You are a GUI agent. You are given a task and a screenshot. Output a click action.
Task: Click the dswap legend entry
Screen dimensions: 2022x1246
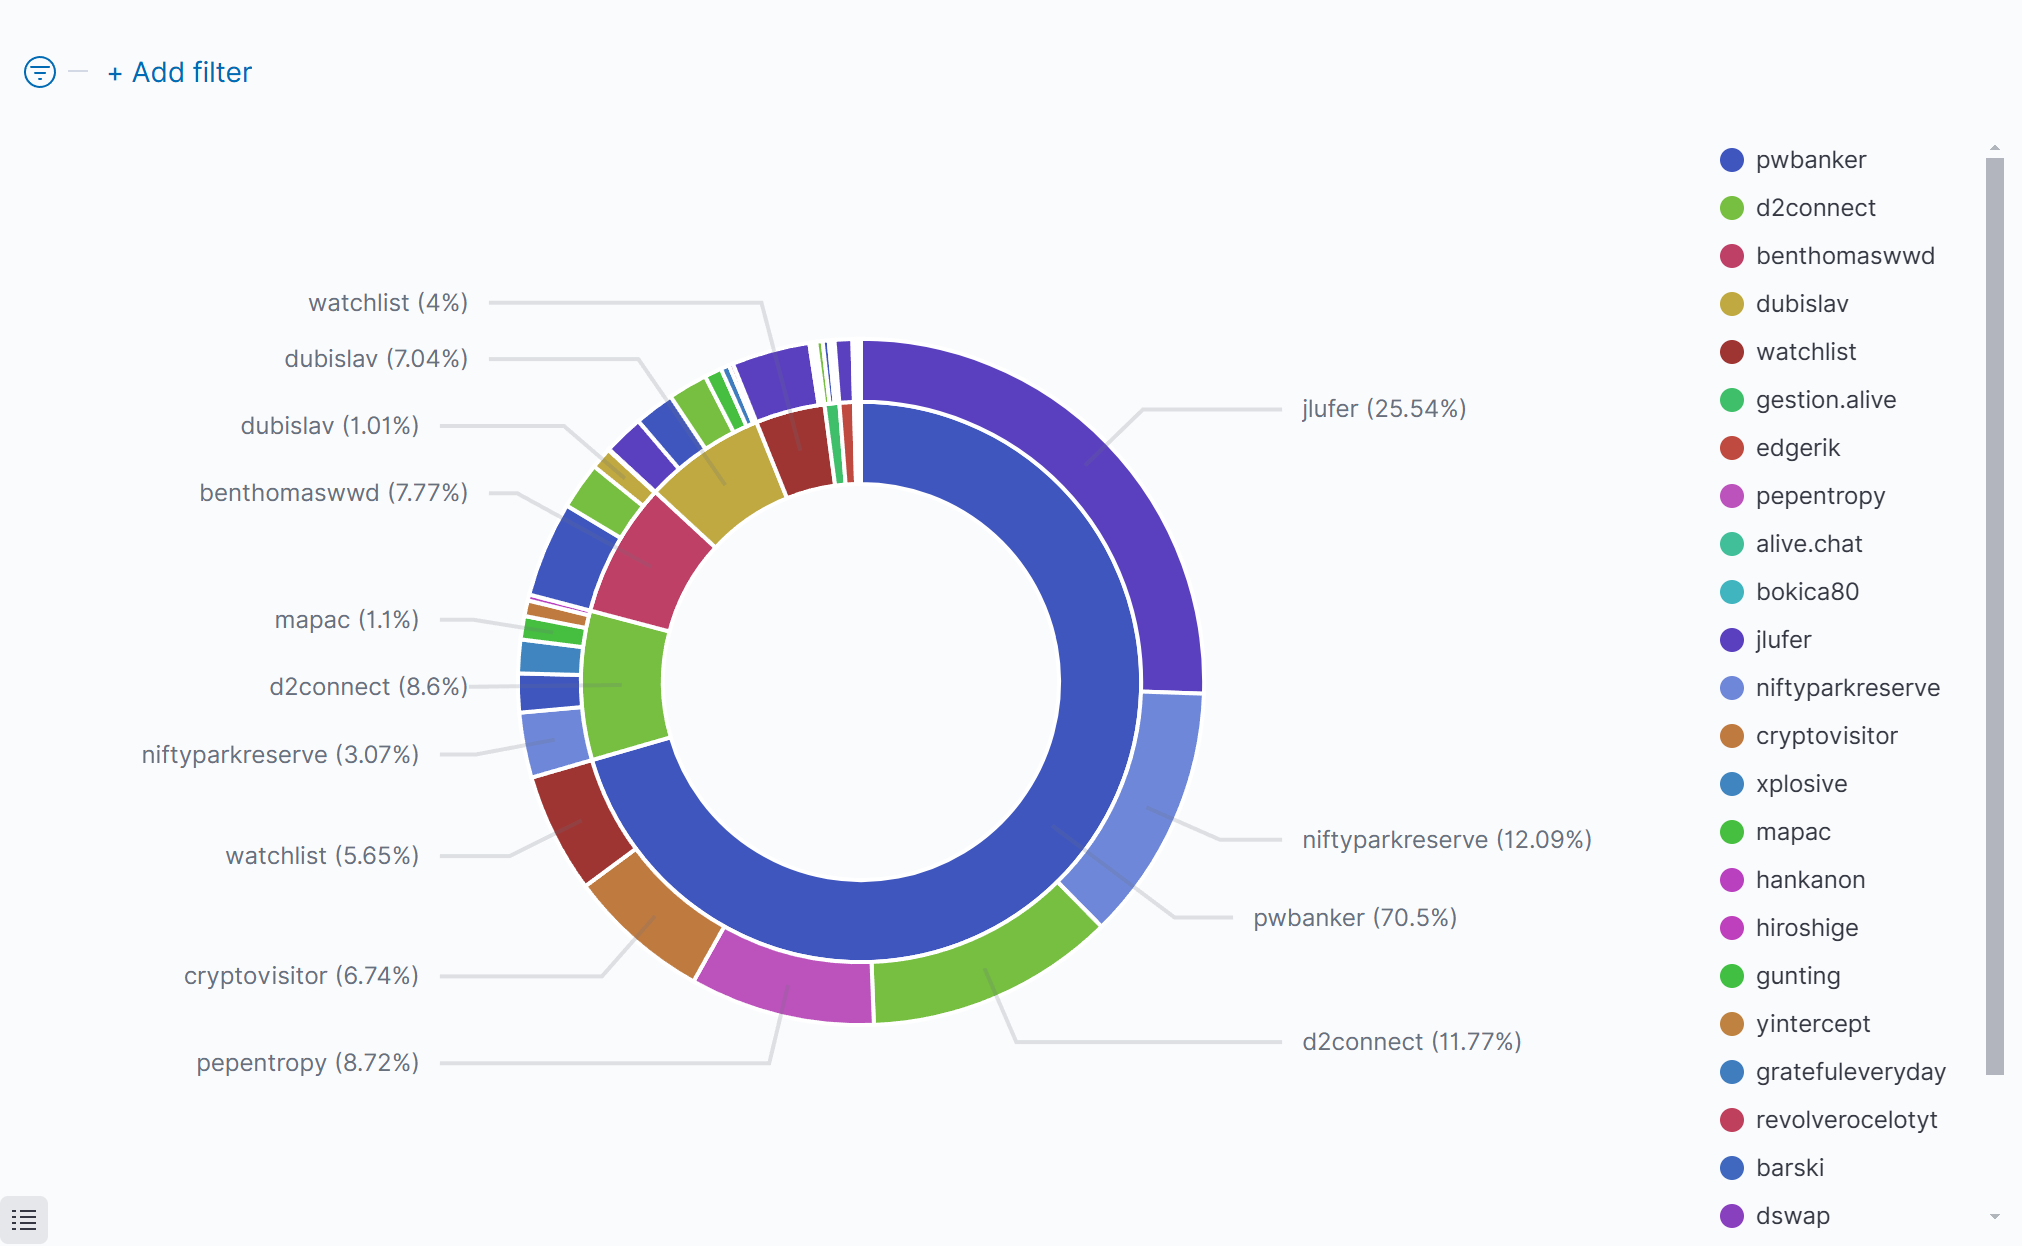[1792, 1216]
